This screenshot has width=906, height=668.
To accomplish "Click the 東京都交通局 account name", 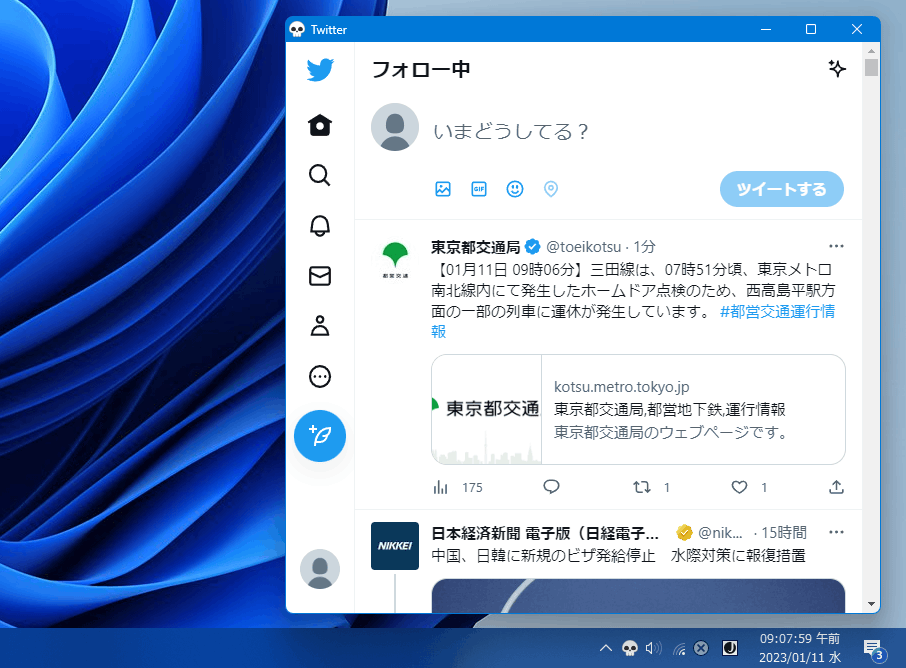I will coord(476,247).
